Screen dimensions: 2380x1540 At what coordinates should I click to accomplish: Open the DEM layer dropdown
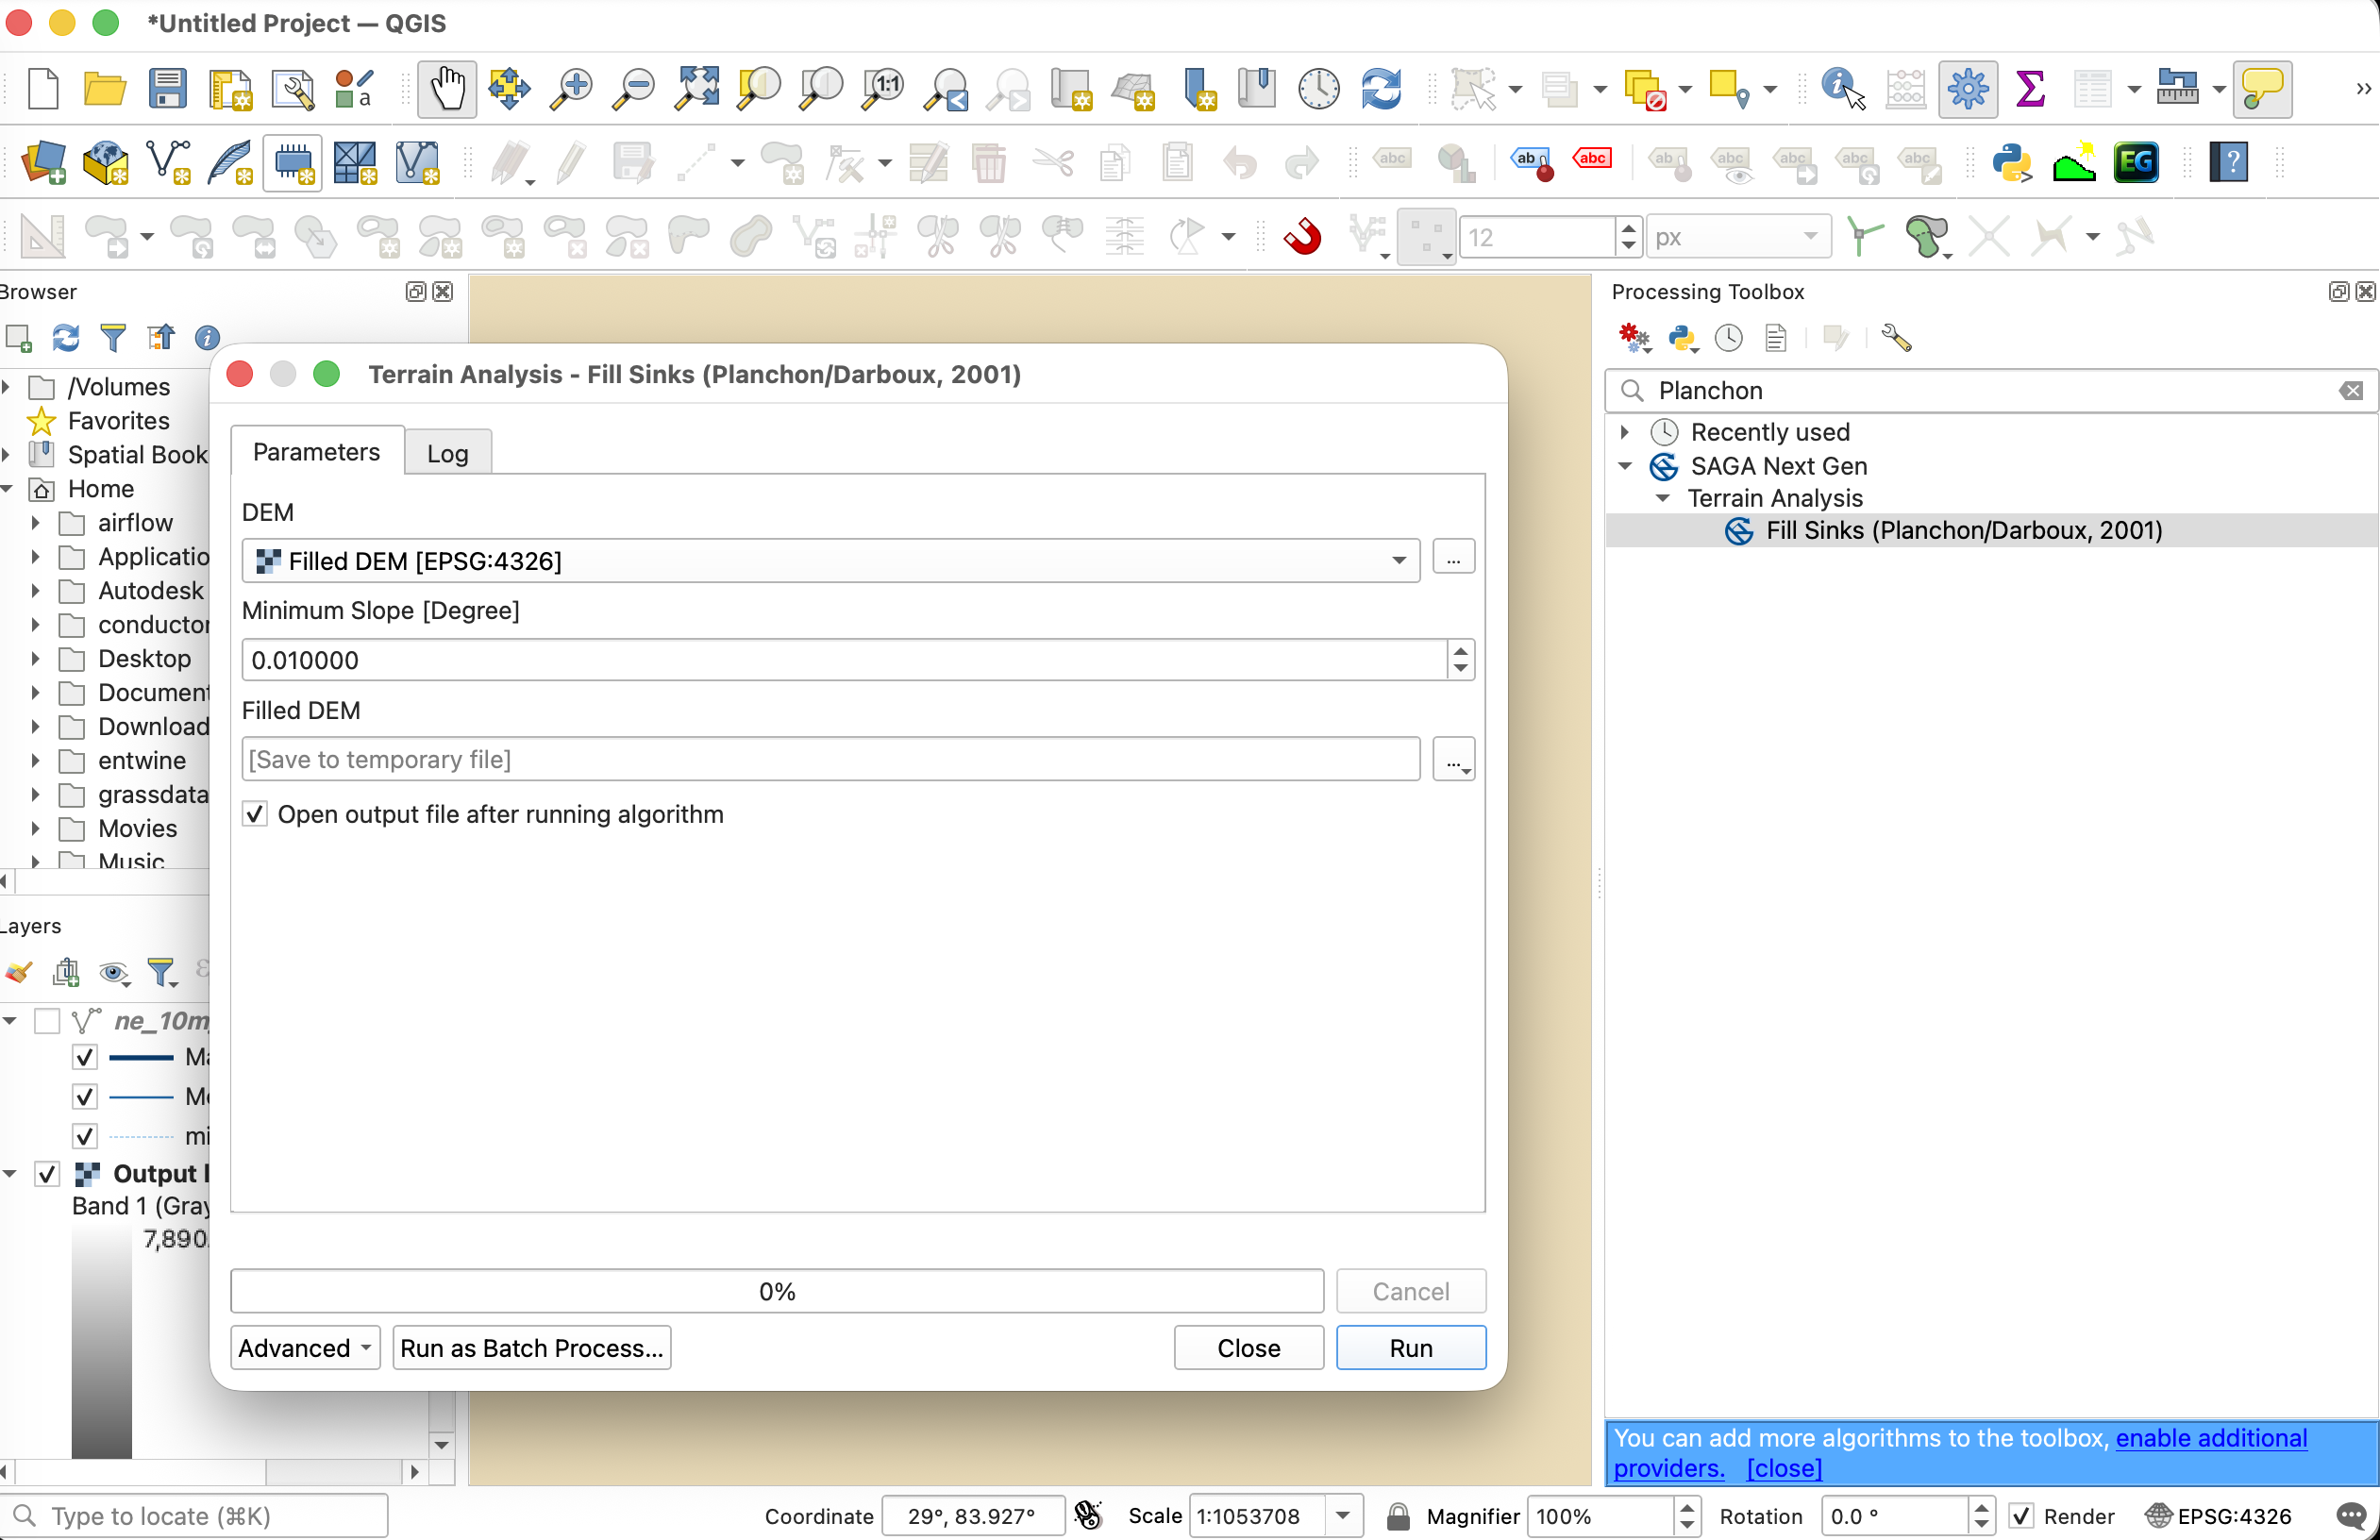[830, 561]
